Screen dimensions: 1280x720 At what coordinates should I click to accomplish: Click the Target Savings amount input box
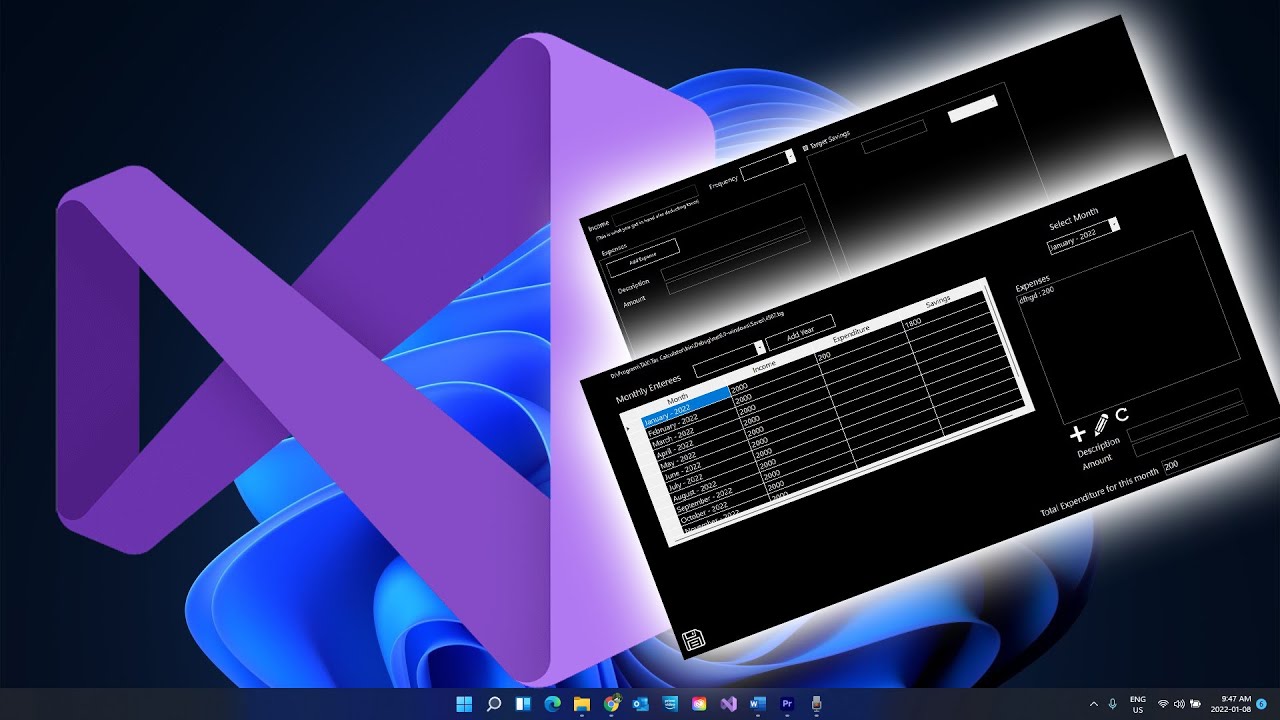tap(894, 137)
